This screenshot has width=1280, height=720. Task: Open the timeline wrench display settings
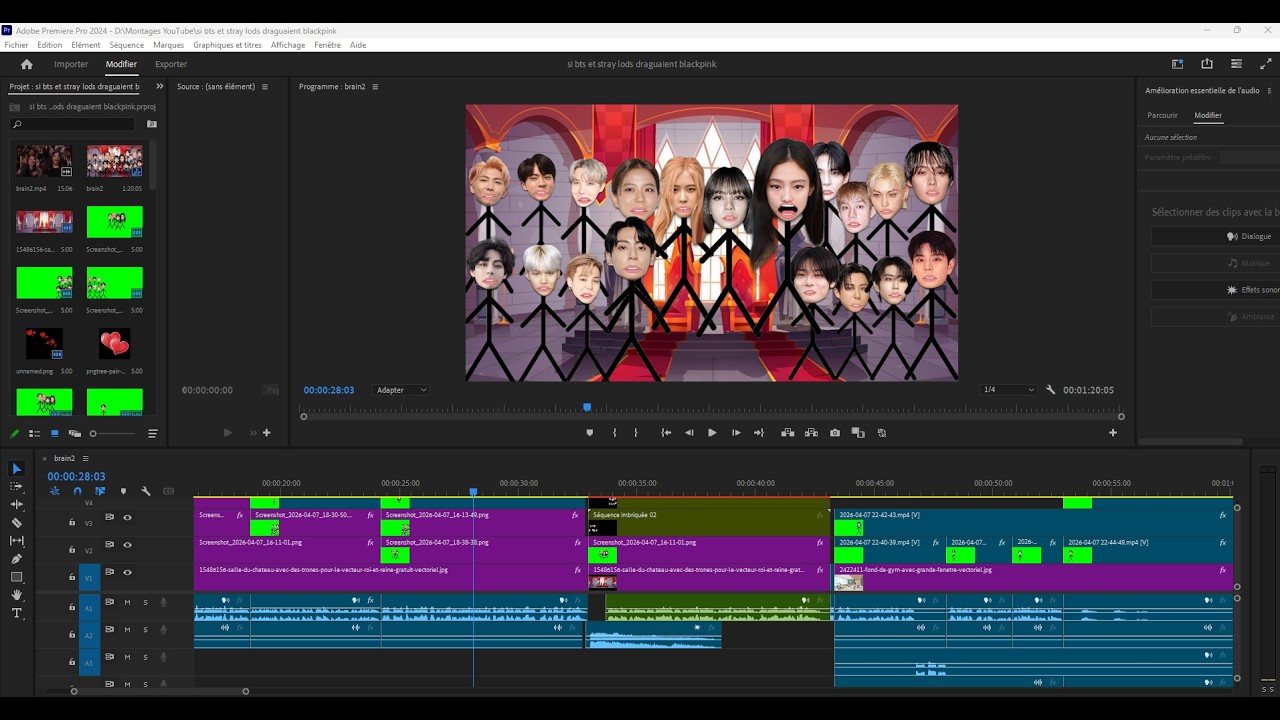pyautogui.click(x=146, y=491)
